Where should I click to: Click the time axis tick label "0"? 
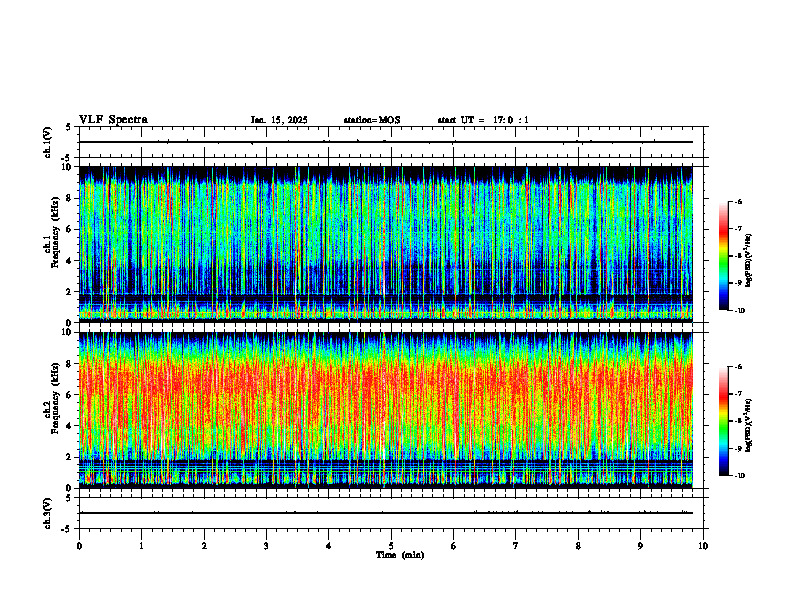coord(79,546)
